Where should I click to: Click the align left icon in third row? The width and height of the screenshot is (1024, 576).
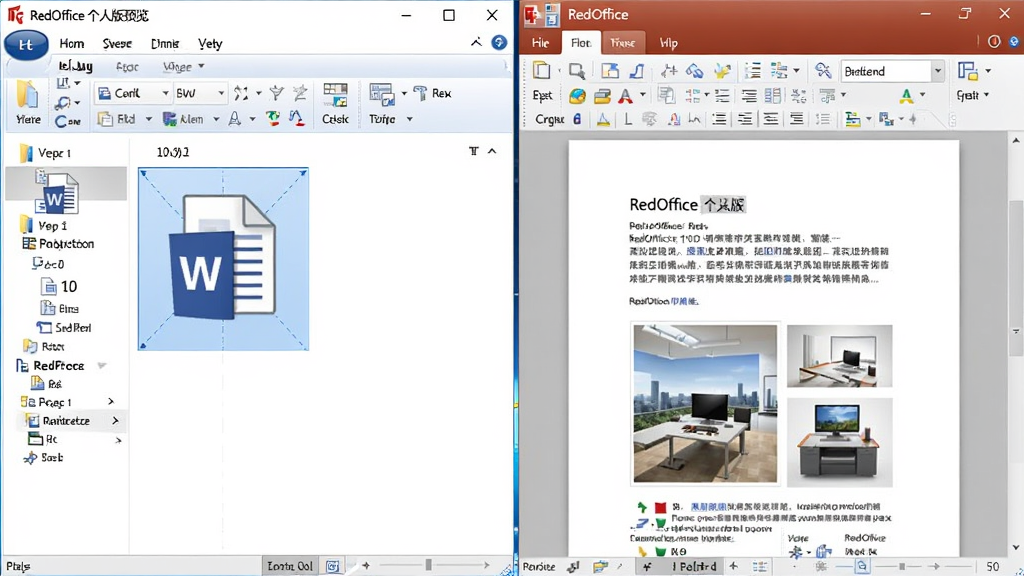click(x=719, y=119)
